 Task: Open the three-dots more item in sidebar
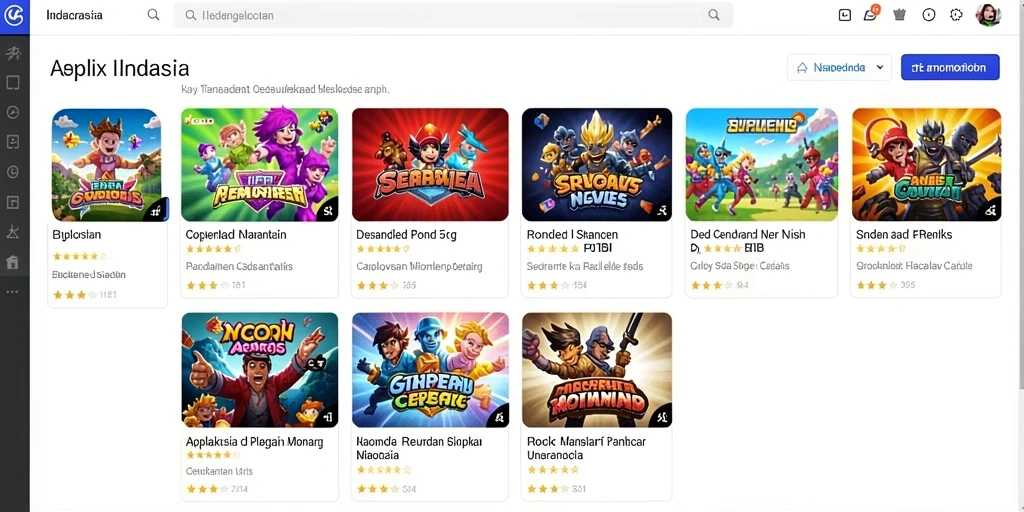click(12, 291)
